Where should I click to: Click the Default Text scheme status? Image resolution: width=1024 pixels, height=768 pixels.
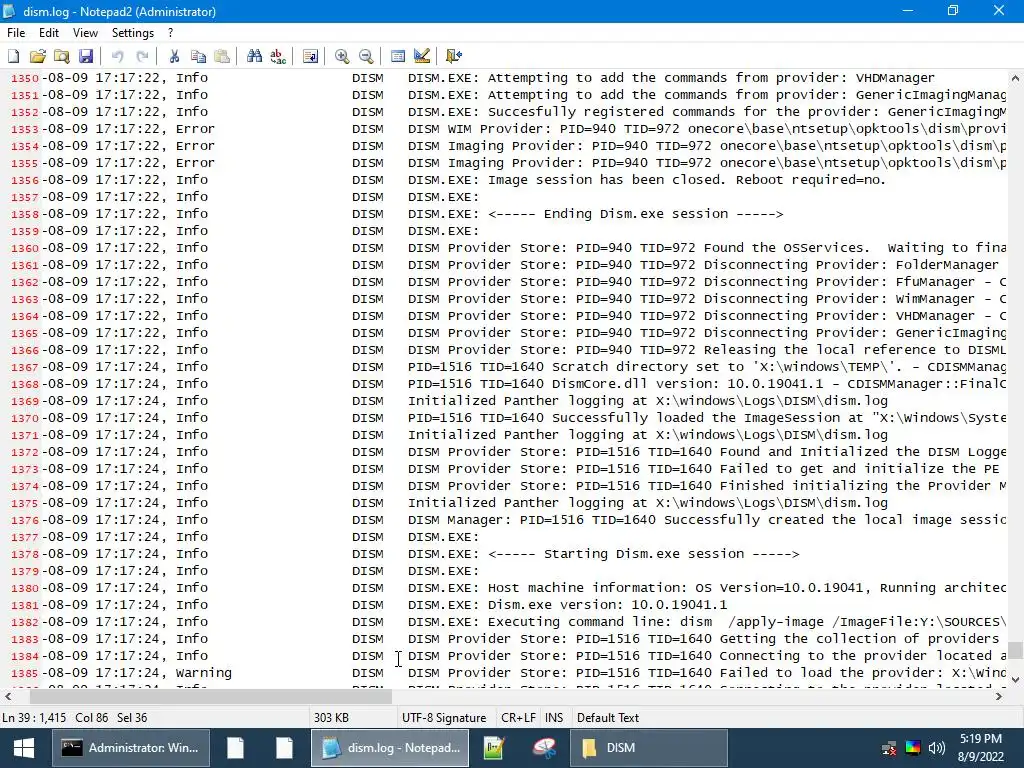(608, 717)
